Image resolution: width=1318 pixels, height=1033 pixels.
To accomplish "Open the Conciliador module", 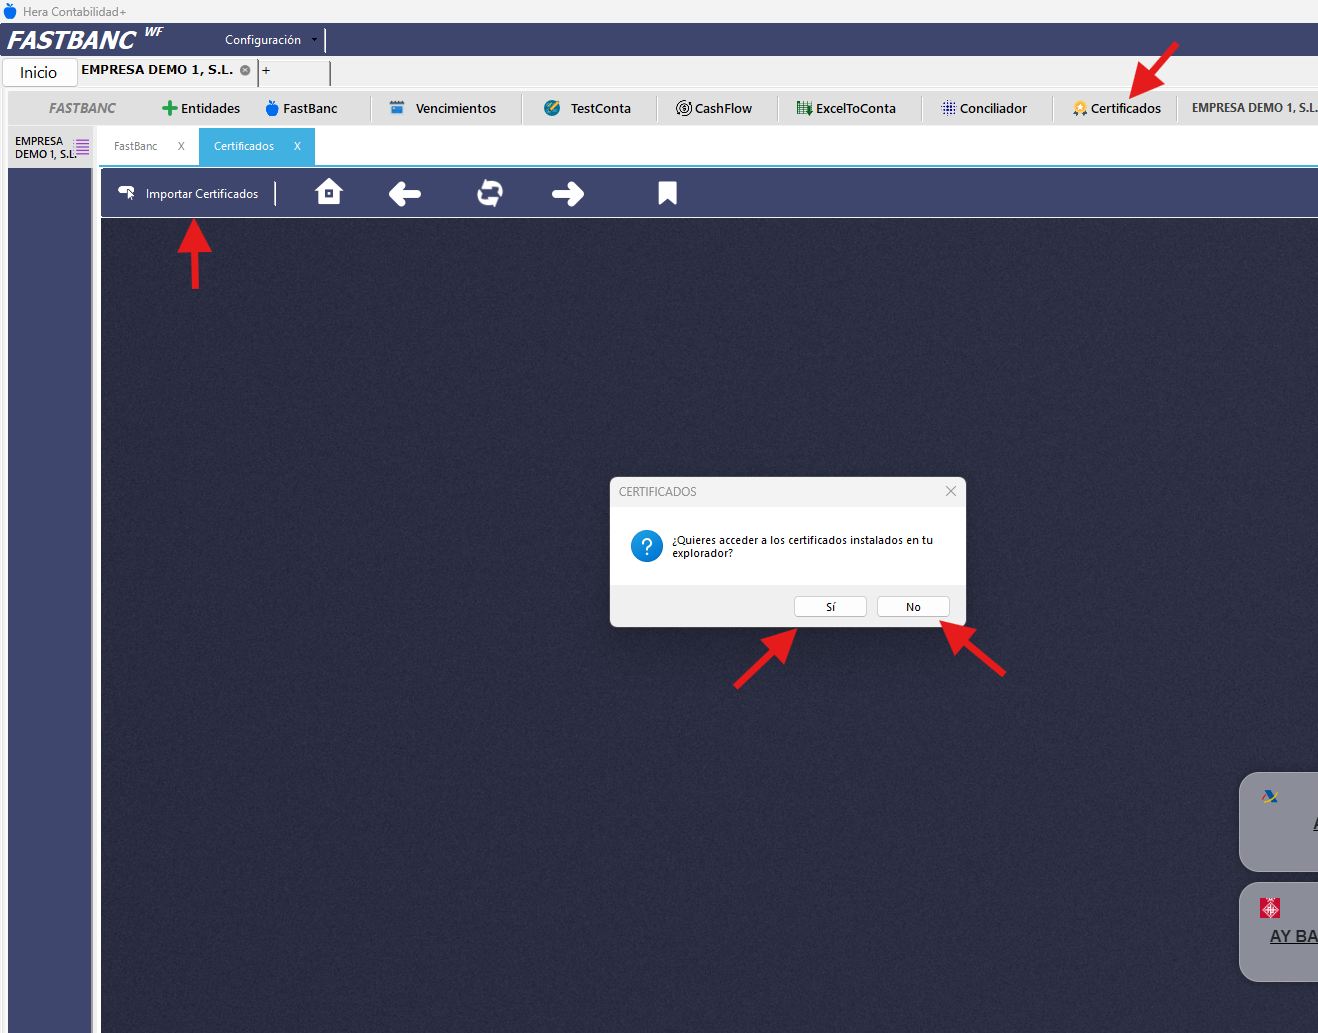I will (984, 108).
